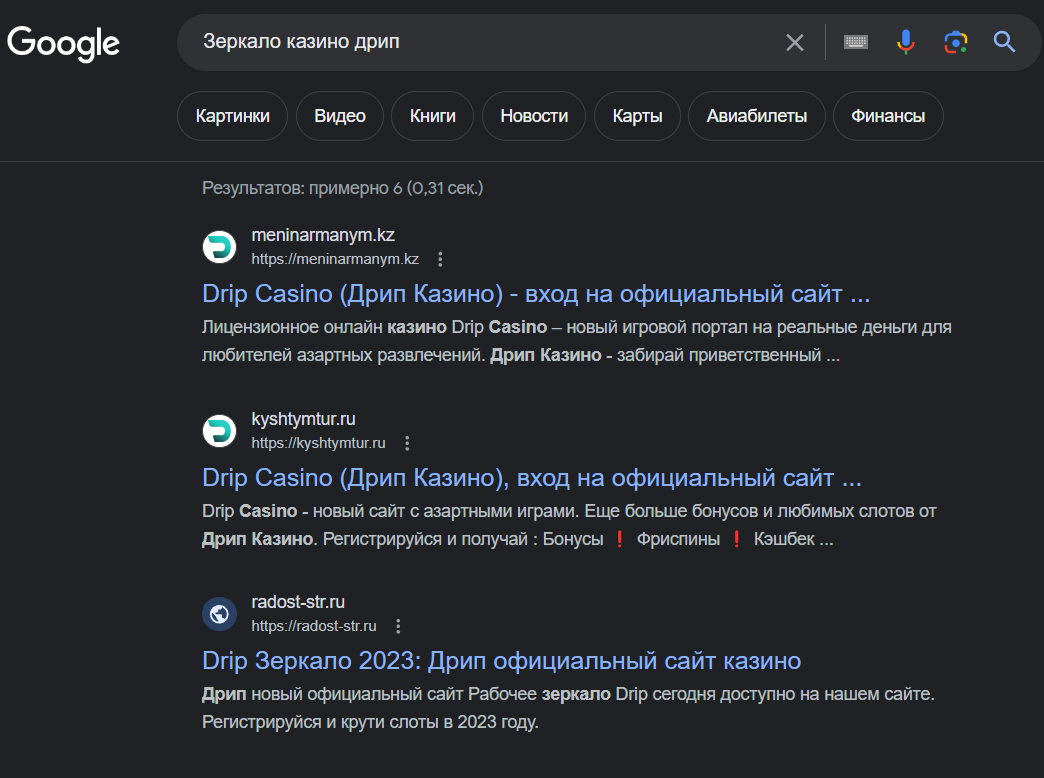
Task: Click the https://meninarmanym.kz URL
Action: (x=335, y=259)
